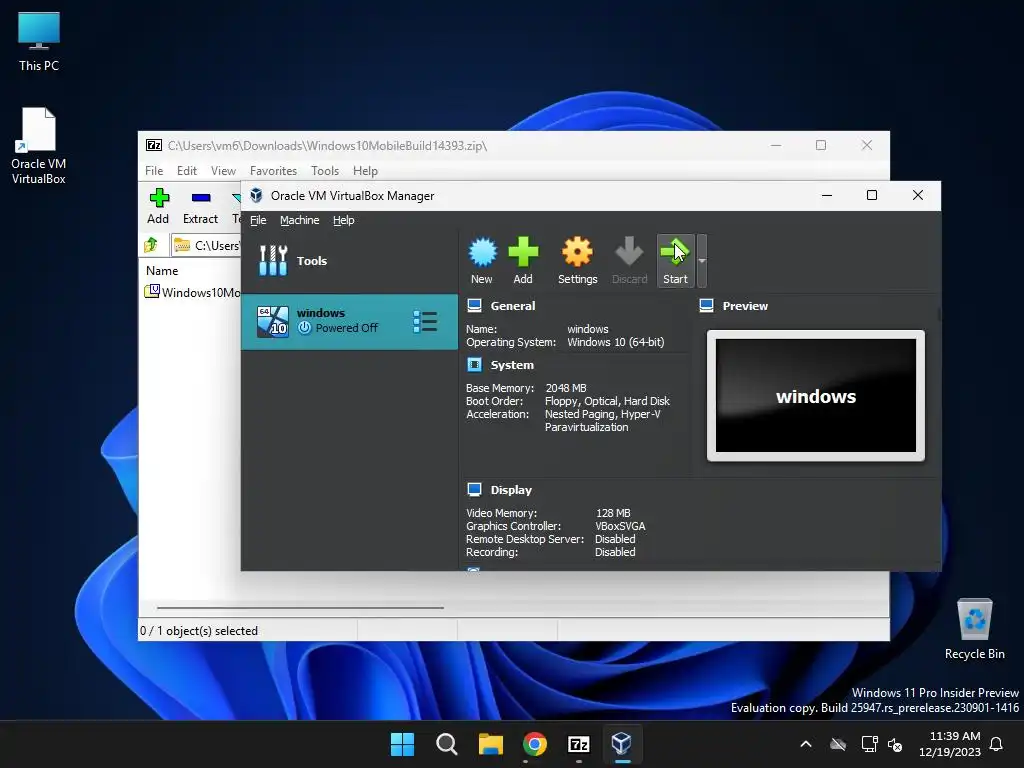Image resolution: width=1024 pixels, height=768 pixels.
Task: Click the 7-Zip taskbar icon
Action: [x=579, y=744]
